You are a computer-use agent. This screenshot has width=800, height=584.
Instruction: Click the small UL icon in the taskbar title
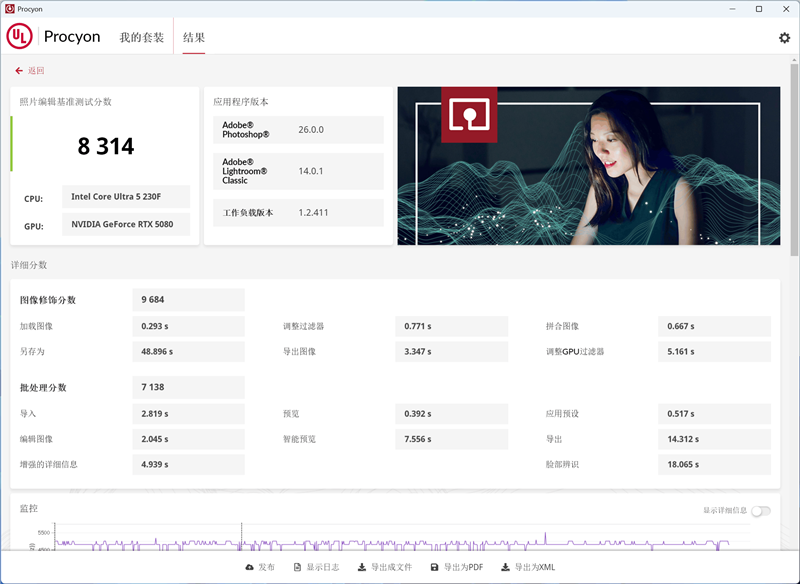[x=10, y=8]
